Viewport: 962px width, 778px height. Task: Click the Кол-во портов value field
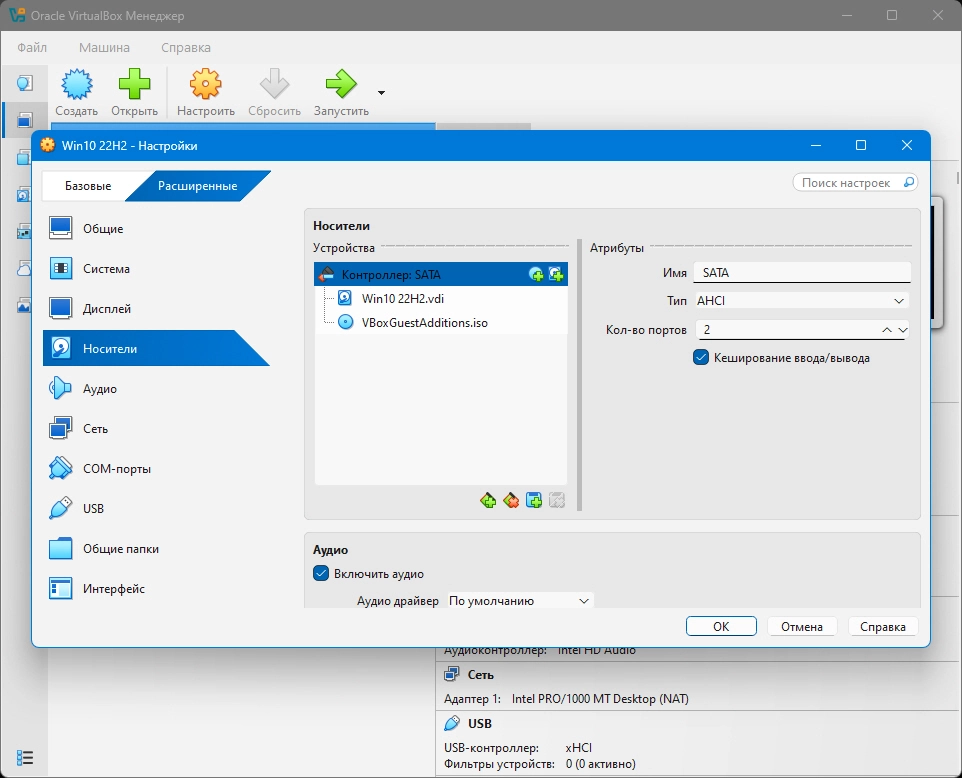[787, 330]
